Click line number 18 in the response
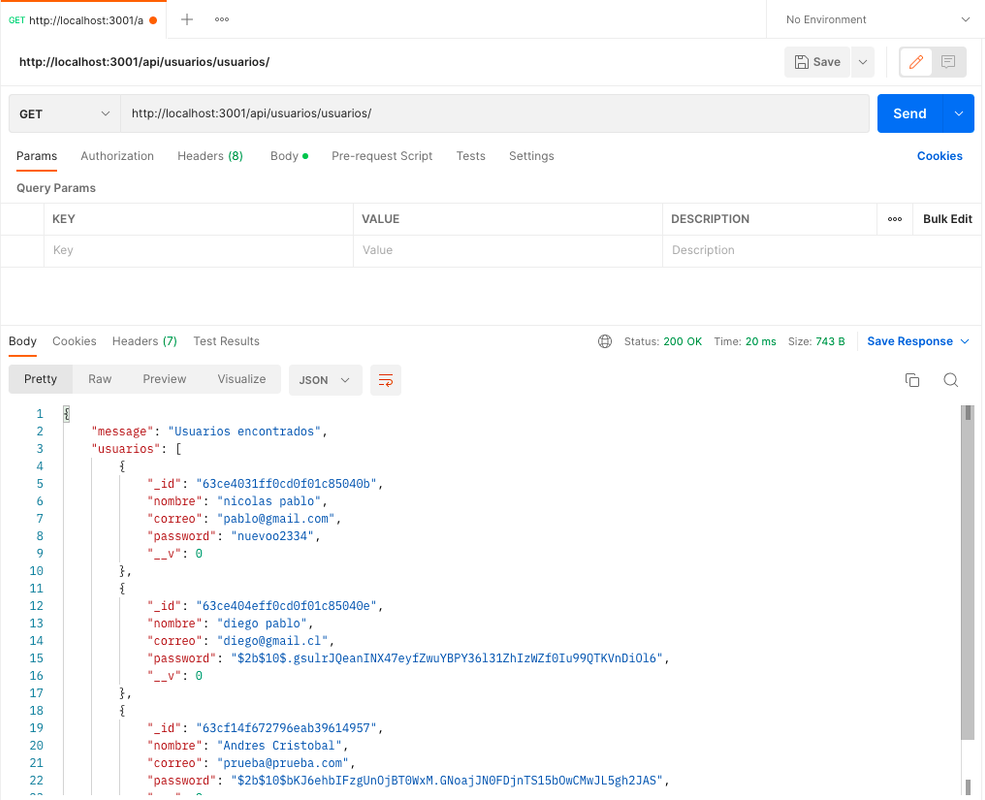The height and width of the screenshot is (800, 985). 36,711
